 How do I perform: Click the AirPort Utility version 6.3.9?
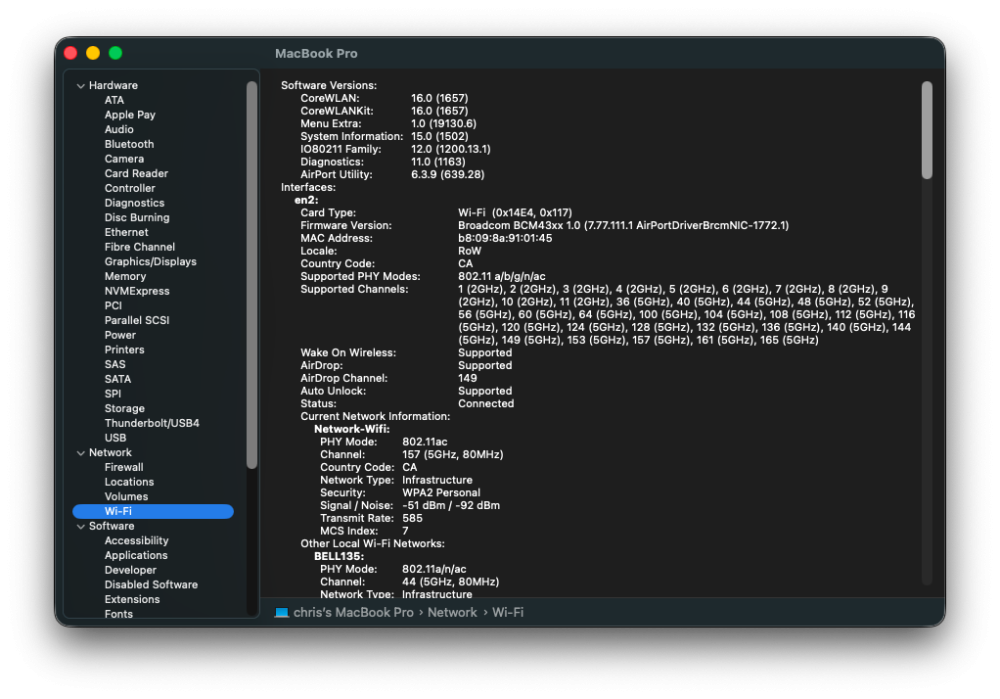(447, 175)
